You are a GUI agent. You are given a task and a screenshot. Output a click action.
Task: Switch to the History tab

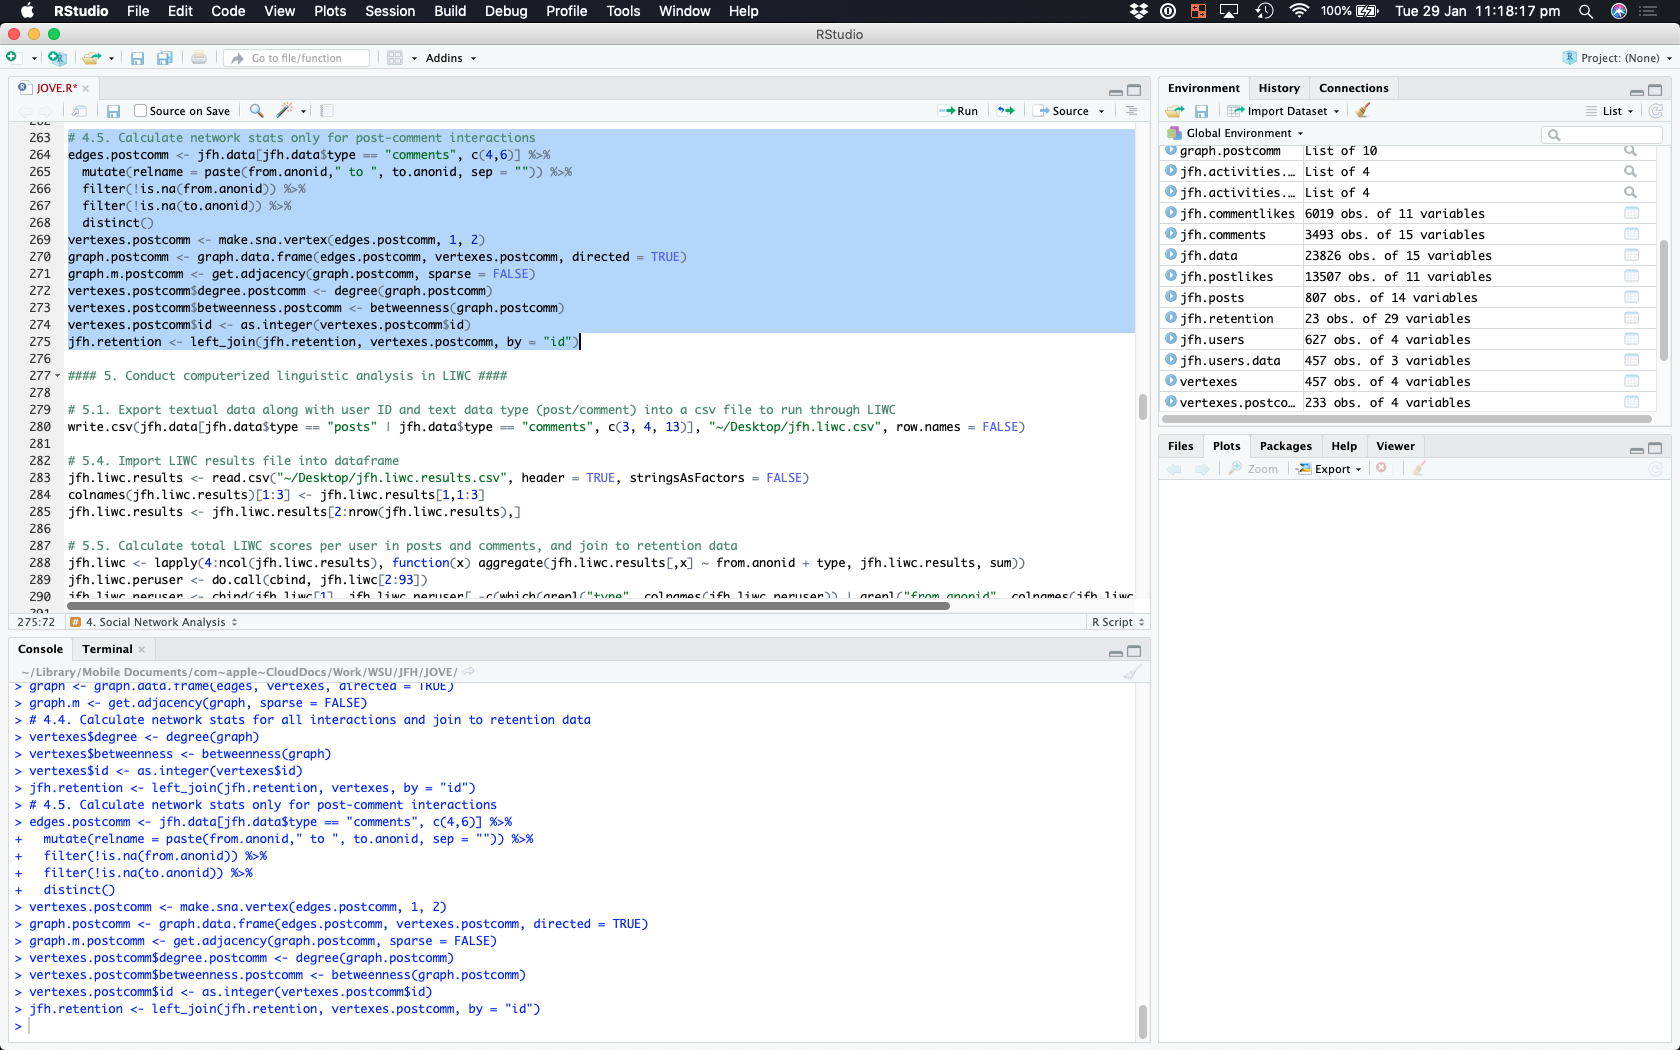coord(1278,88)
